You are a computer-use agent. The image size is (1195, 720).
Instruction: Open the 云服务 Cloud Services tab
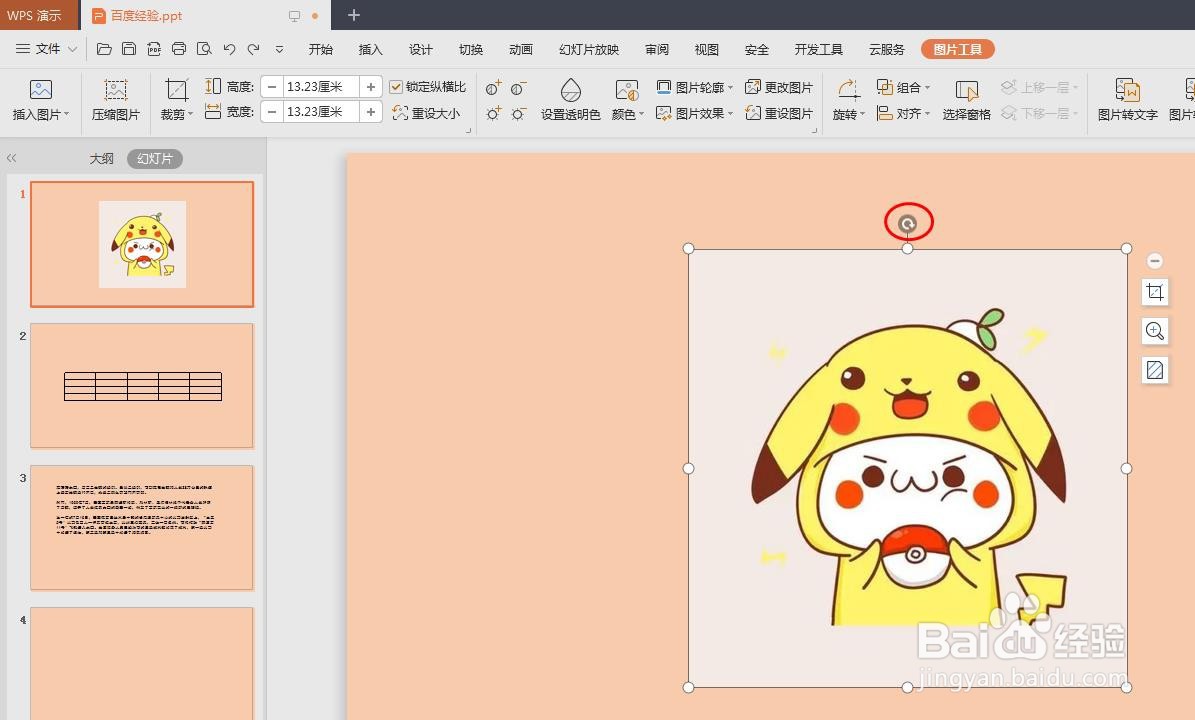[886, 50]
